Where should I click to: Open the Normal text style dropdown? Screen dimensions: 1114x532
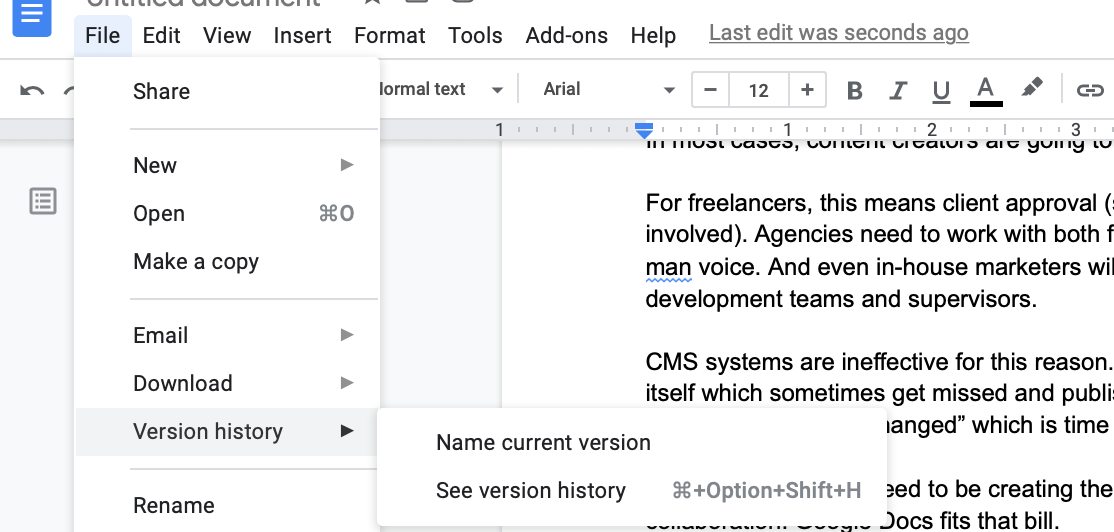click(442, 89)
